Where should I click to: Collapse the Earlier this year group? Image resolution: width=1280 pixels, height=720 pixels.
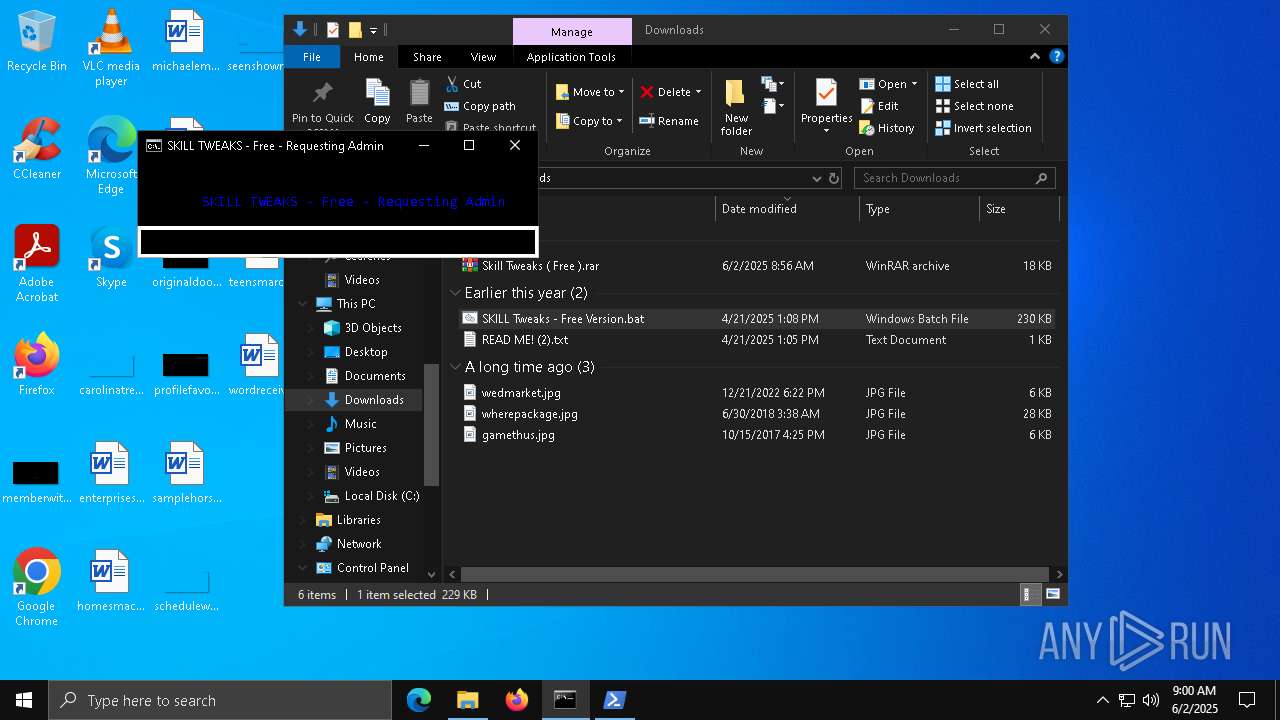pyautogui.click(x=455, y=293)
